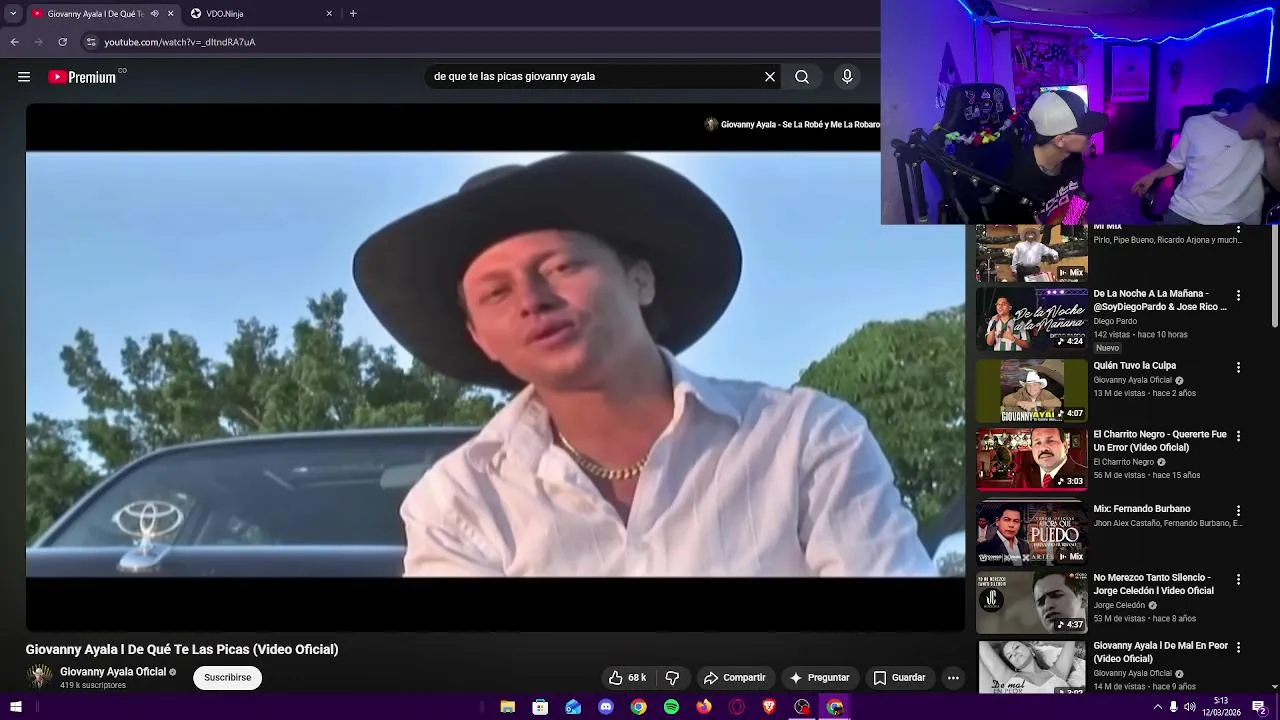The width and height of the screenshot is (1280, 720).
Task: Open No Merezco Tanto Silencio video title
Action: [1153, 584]
